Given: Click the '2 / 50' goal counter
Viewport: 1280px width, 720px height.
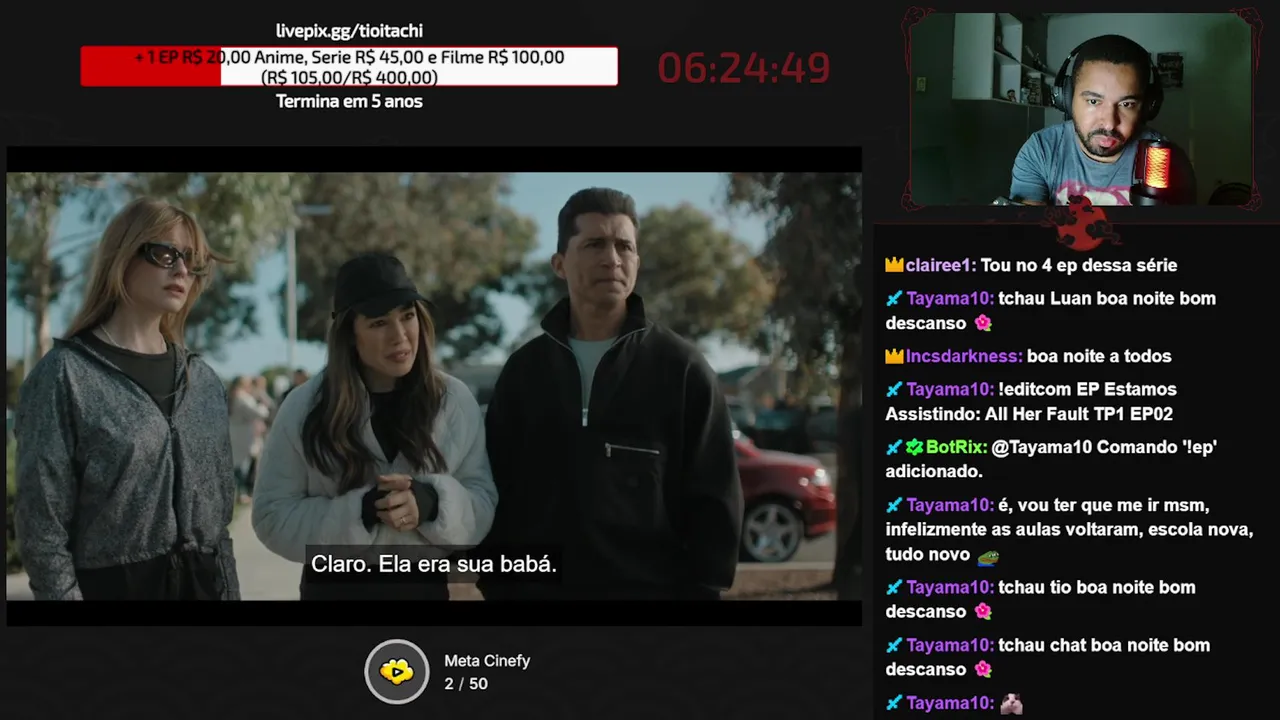Looking at the screenshot, I should click(466, 684).
